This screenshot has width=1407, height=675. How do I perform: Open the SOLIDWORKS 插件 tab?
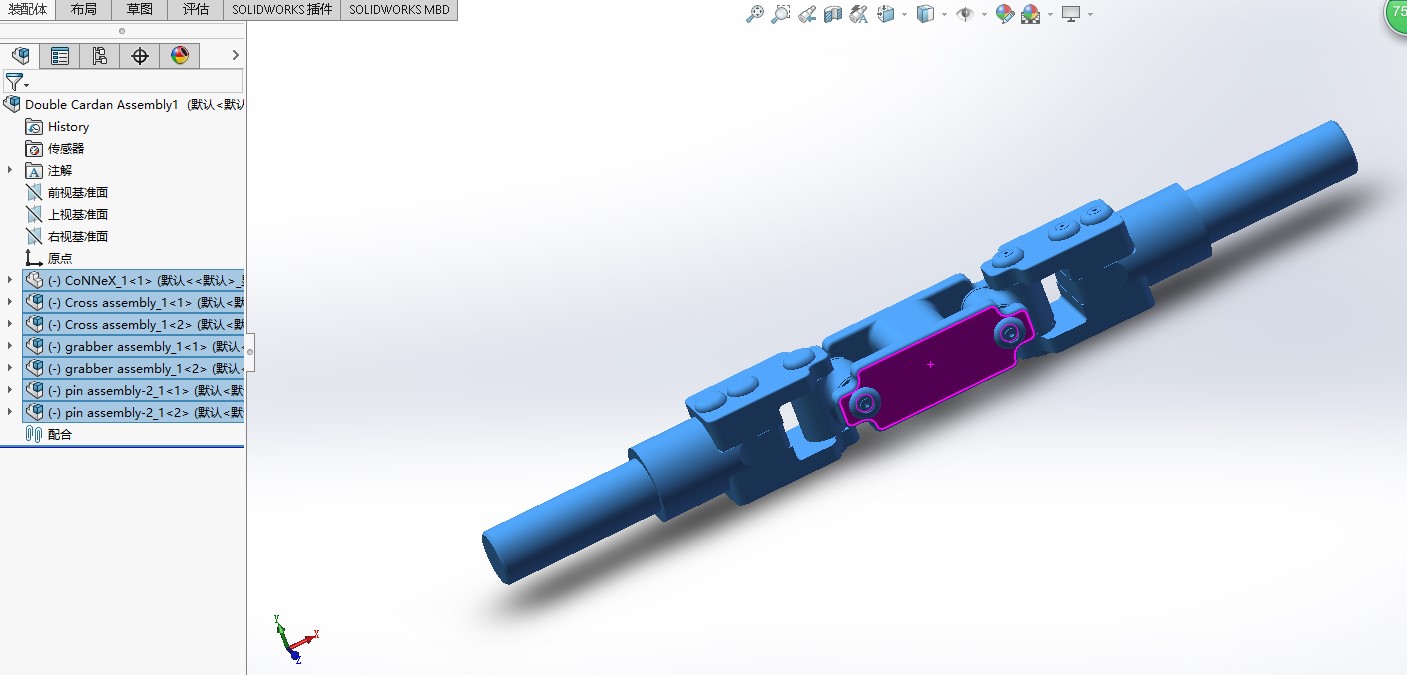[x=282, y=10]
